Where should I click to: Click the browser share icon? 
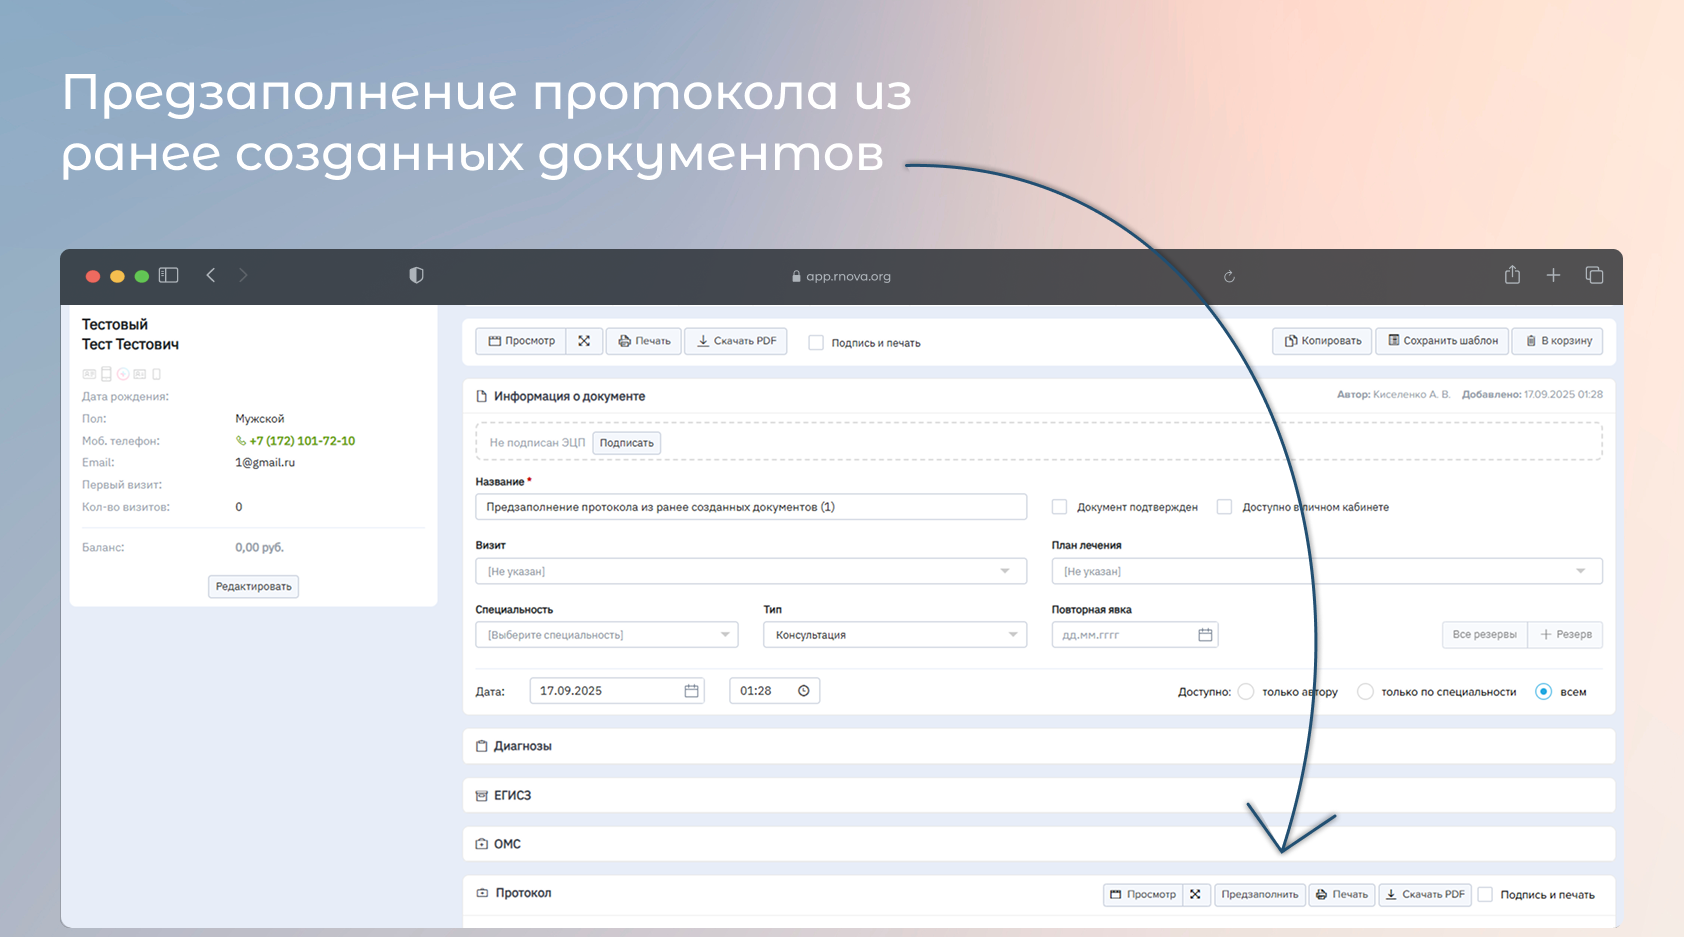(x=1512, y=275)
